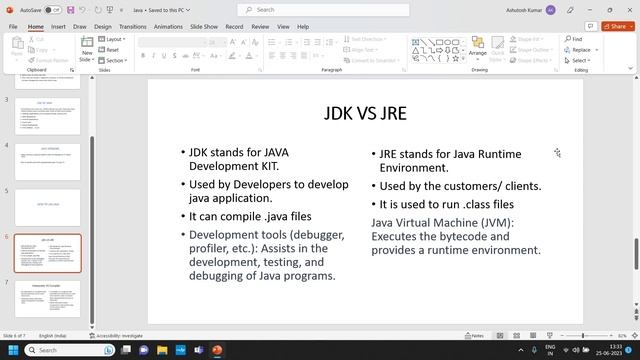This screenshot has height=360, width=640.
Task: Toggle the Bullets list button
Action: coord(271,42)
